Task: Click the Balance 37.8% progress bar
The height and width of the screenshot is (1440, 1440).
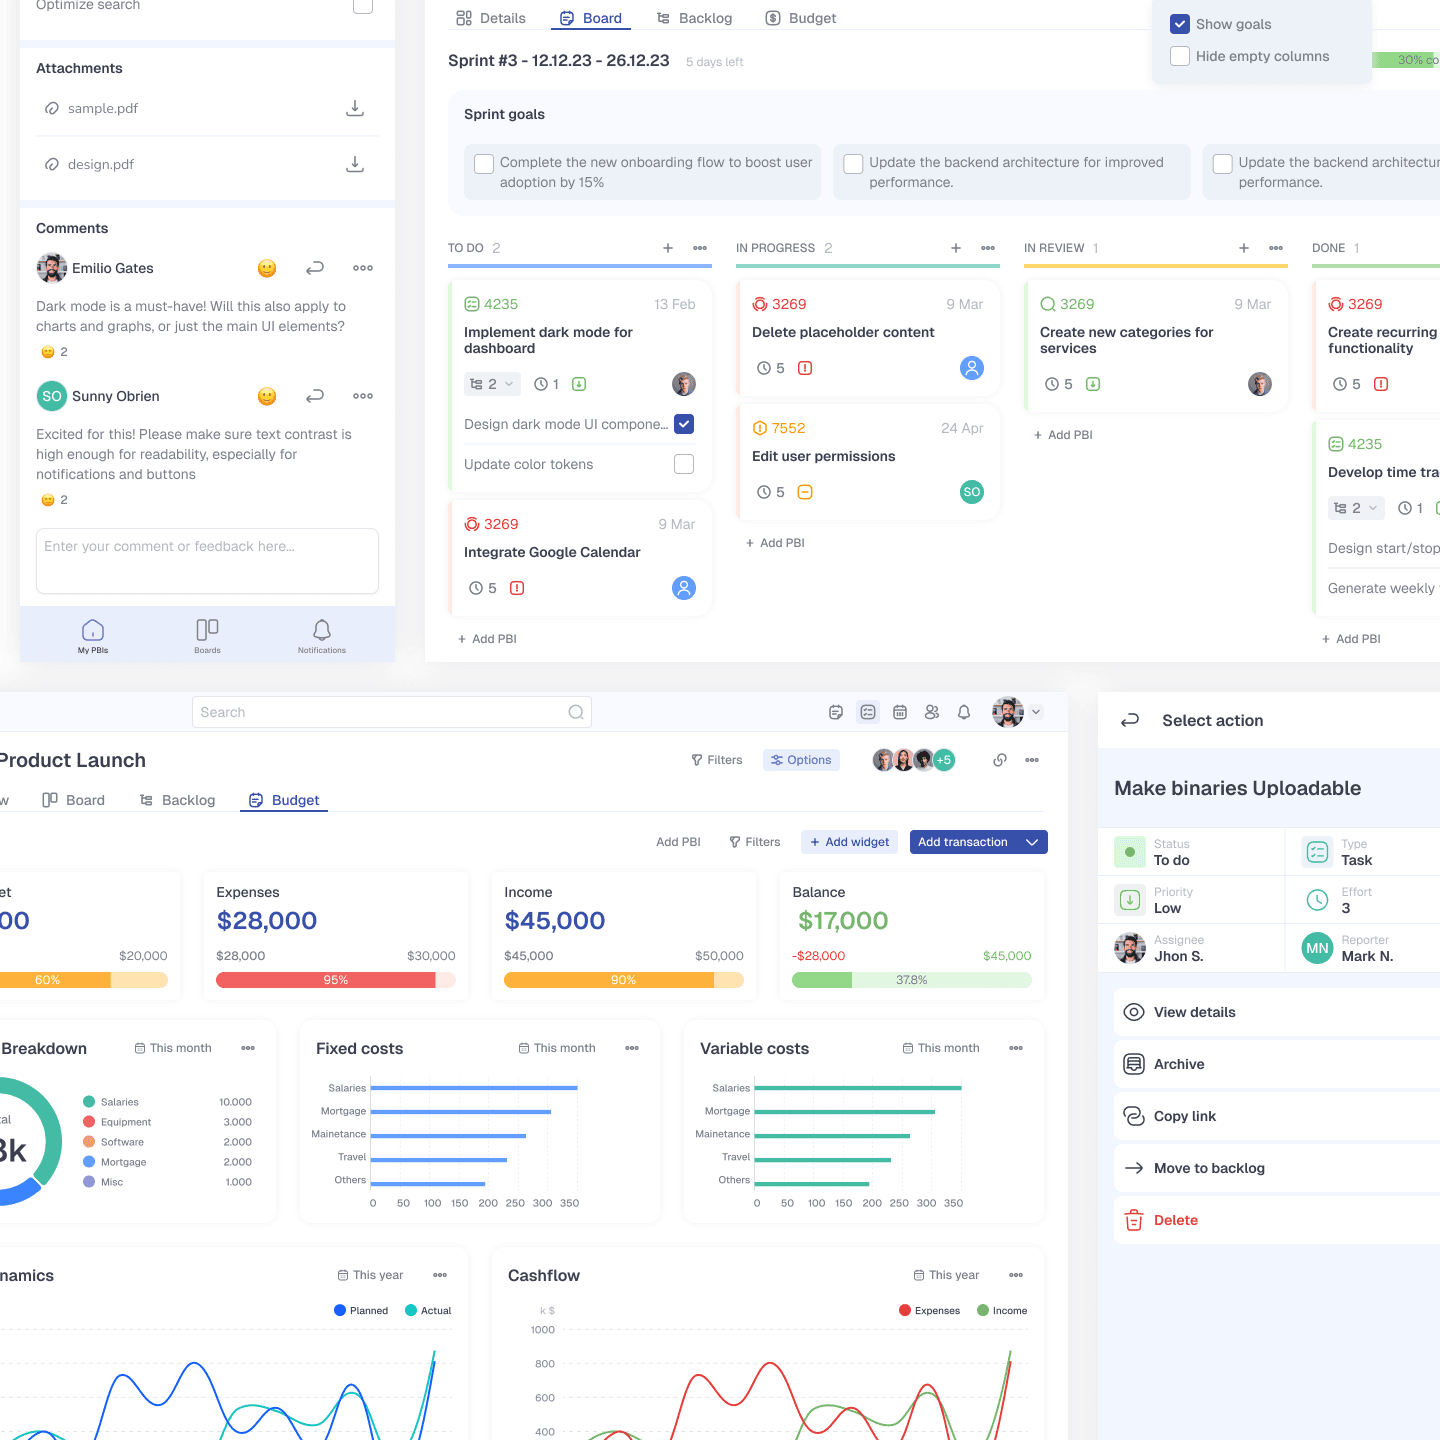Action: [x=912, y=980]
